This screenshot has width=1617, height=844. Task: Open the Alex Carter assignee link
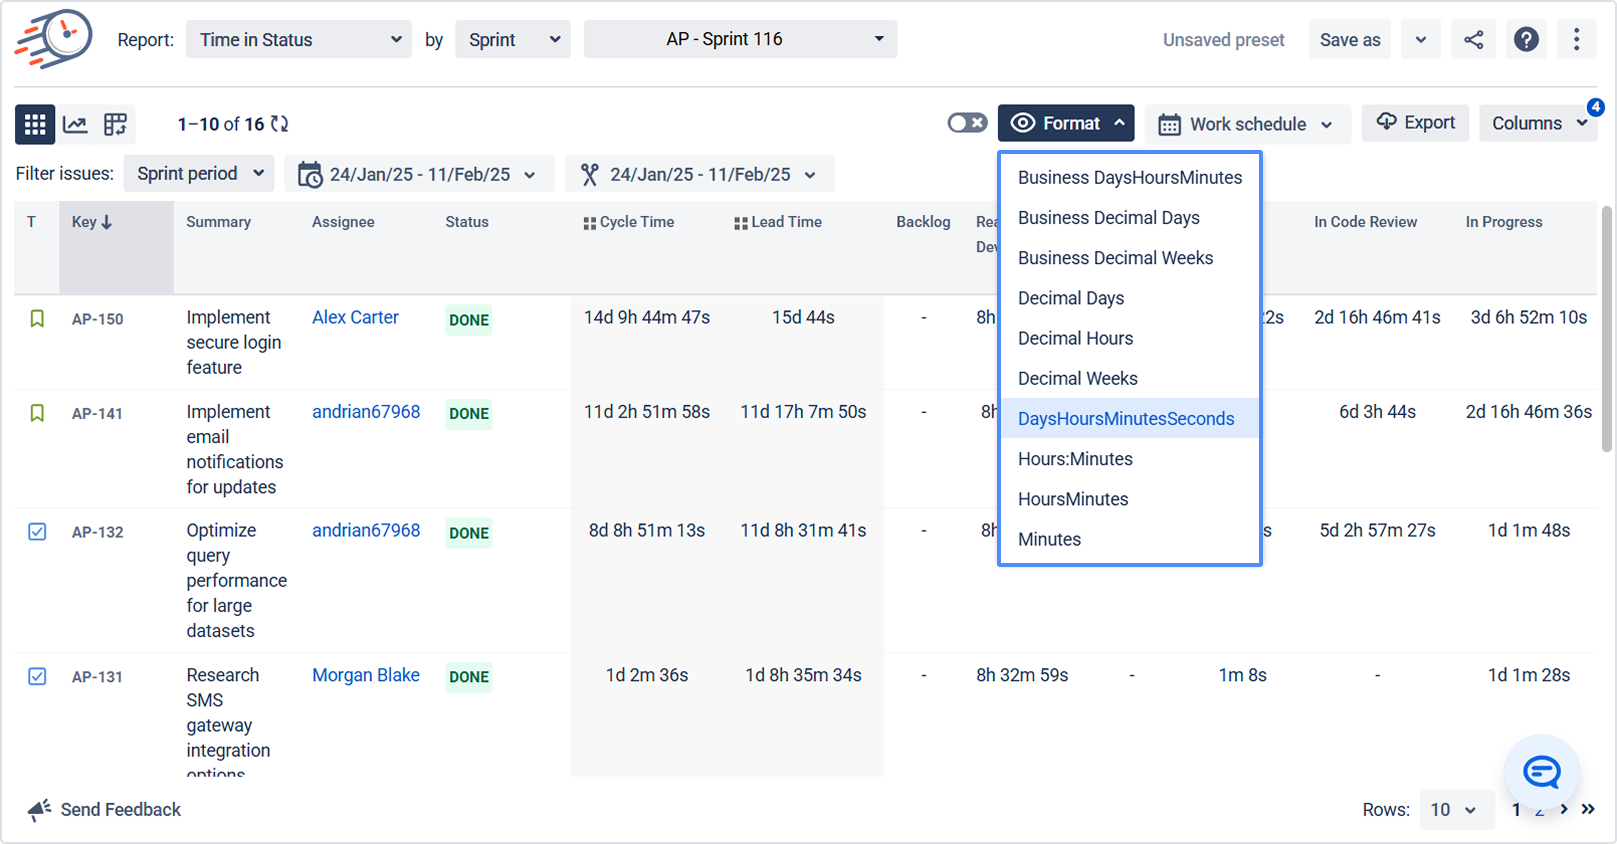(x=355, y=317)
